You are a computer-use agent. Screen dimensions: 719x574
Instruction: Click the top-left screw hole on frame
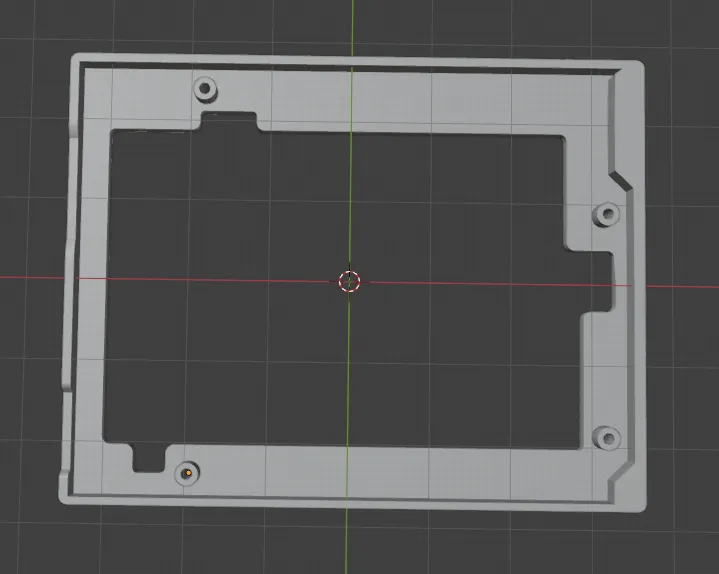pos(206,89)
